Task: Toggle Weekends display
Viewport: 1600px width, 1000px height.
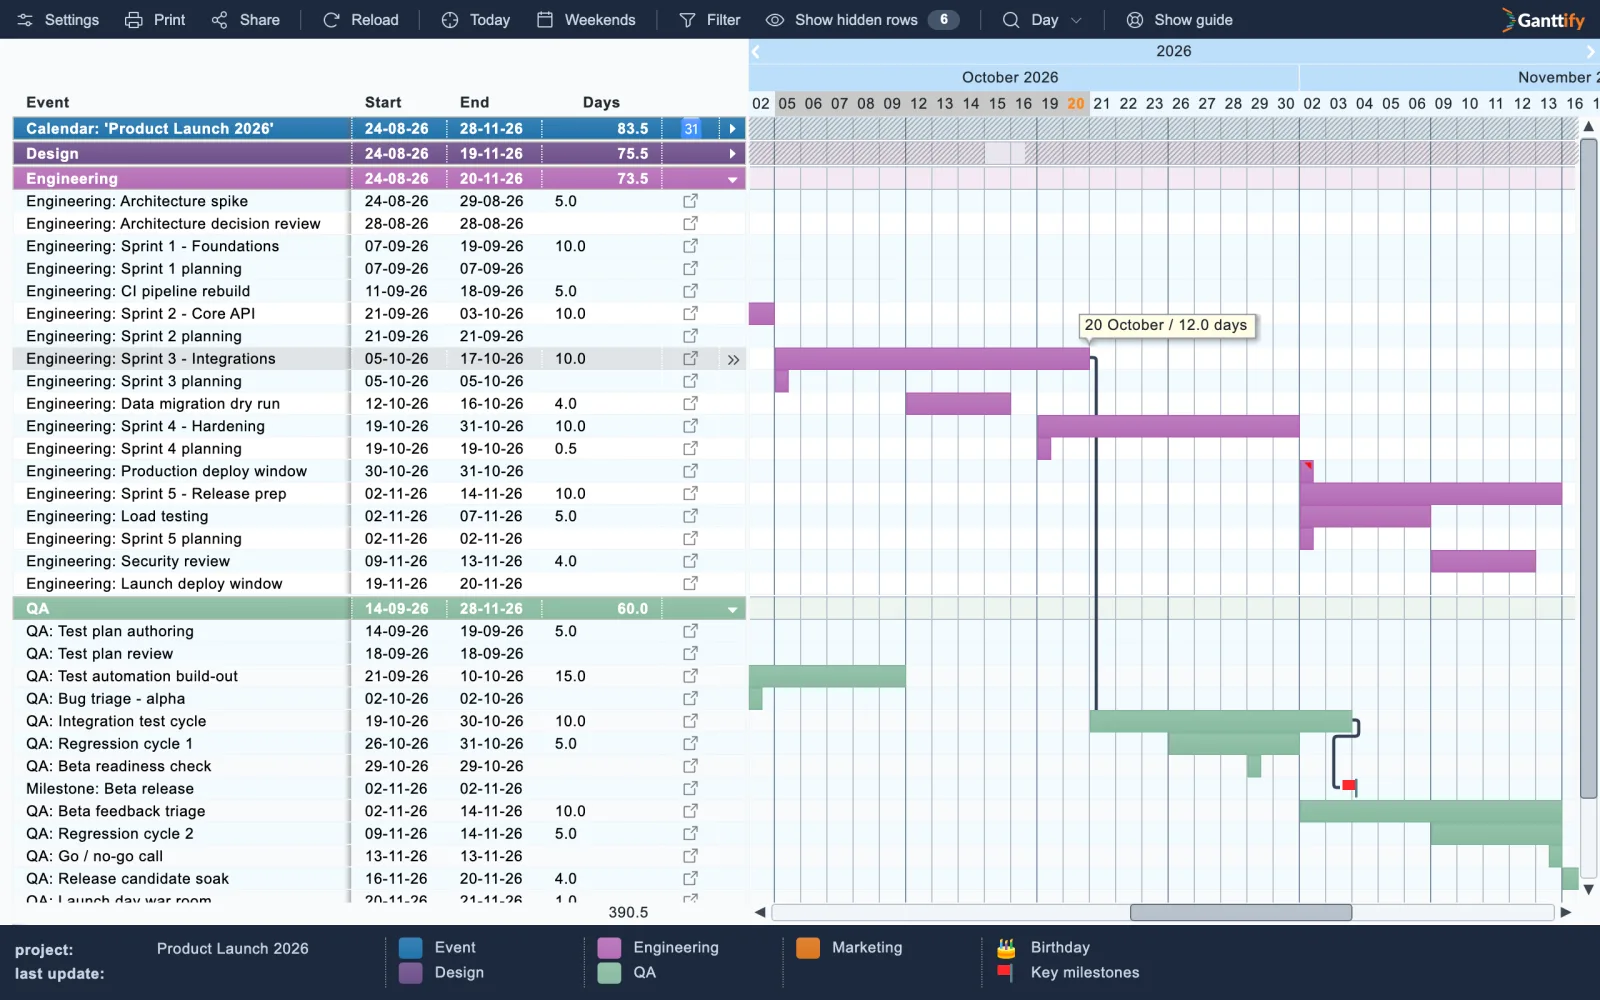Action: [586, 20]
